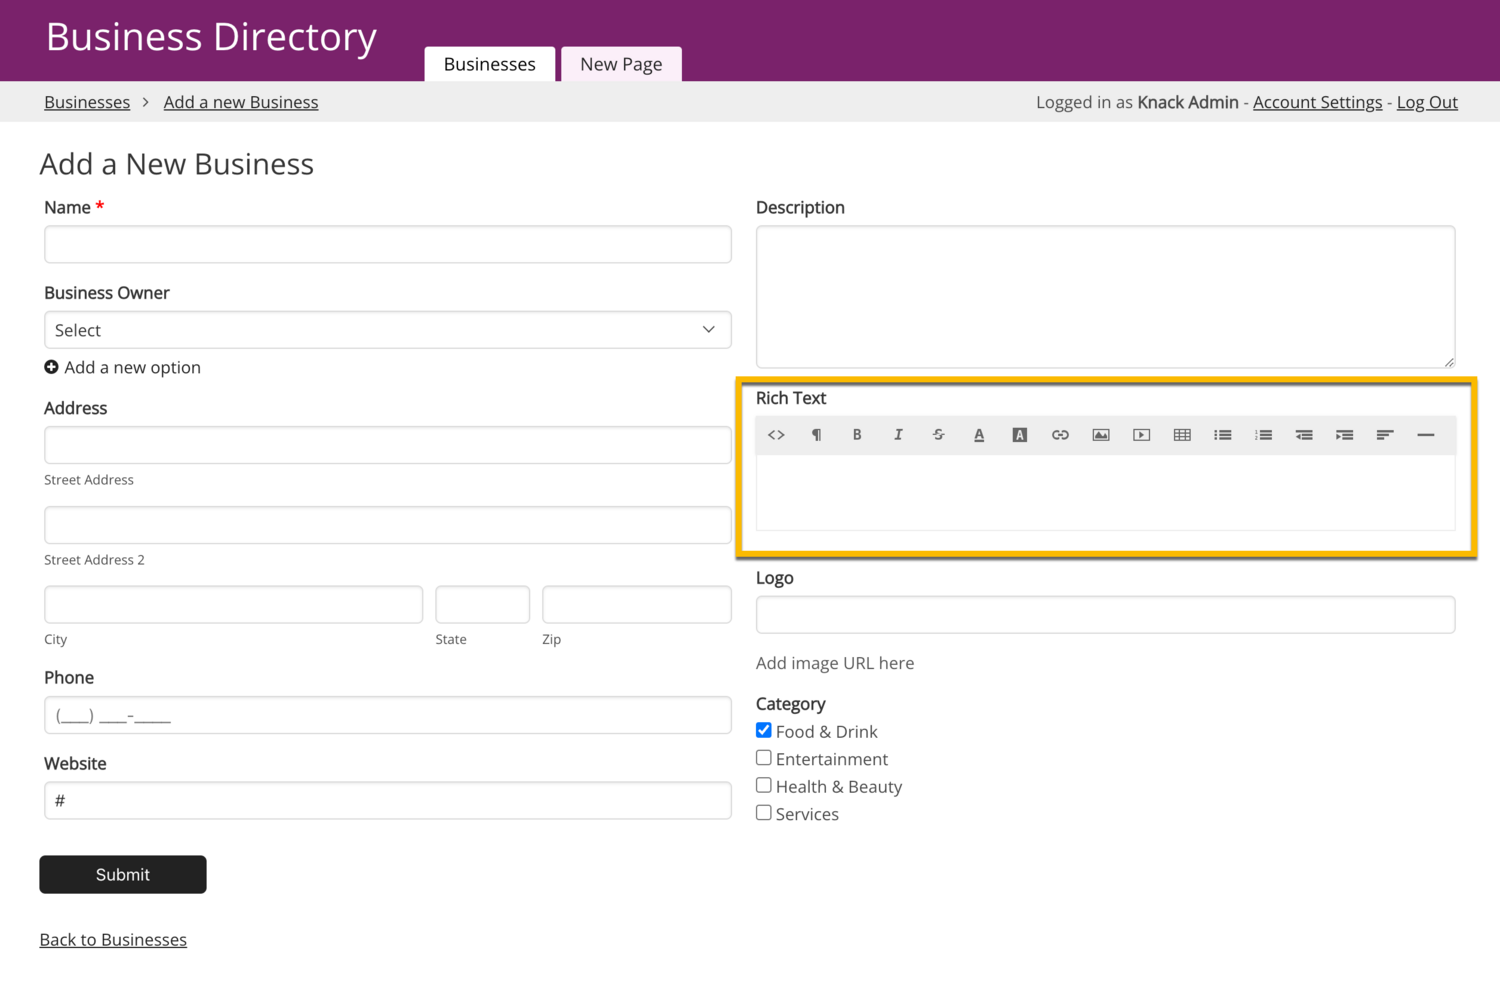Insert a table in Rich Text editor
The height and width of the screenshot is (1000, 1500).
(x=1182, y=435)
